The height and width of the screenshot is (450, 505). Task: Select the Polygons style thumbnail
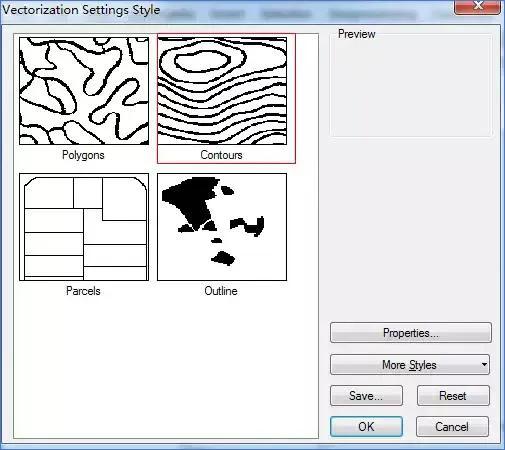point(84,91)
